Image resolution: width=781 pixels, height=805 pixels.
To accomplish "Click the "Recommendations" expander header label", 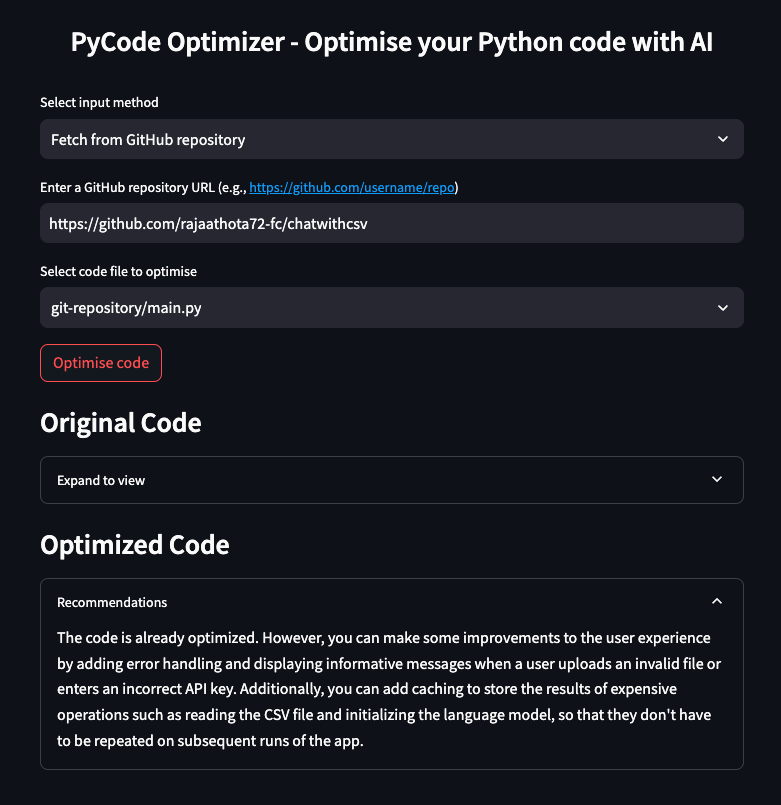I will point(112,602).
